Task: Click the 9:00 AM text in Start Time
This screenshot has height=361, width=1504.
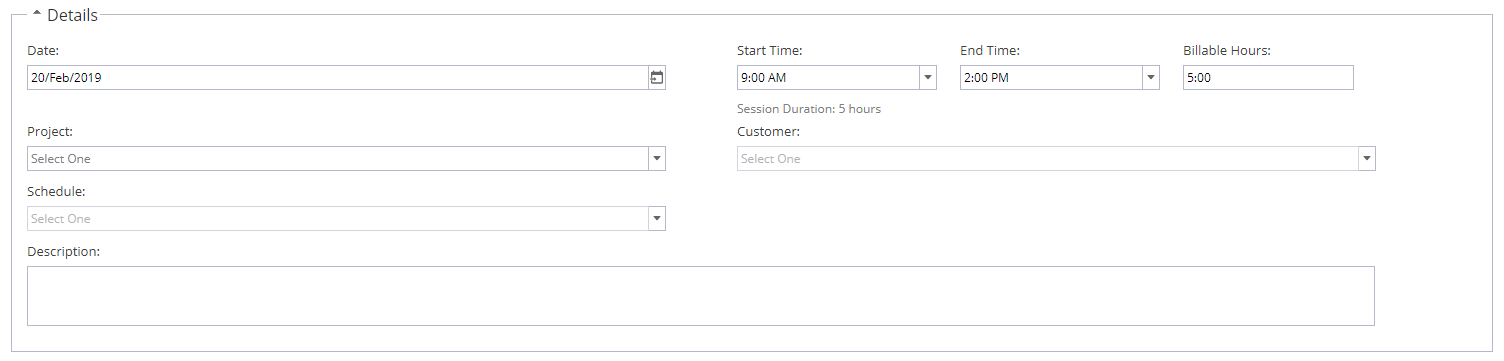Action: click(x=762, y=78)
